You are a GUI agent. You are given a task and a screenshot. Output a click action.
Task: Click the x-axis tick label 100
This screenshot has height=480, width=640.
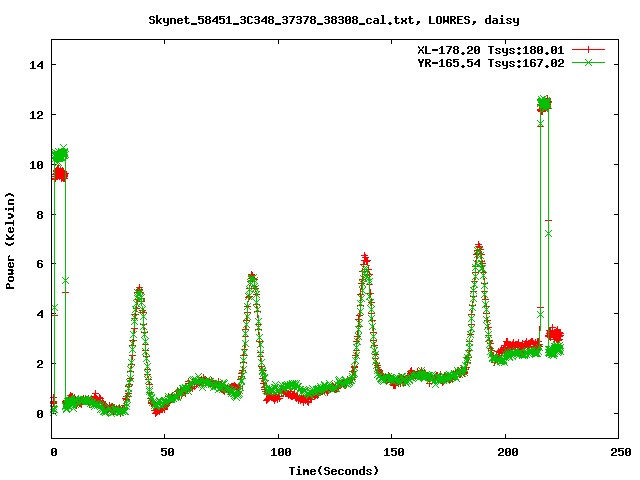280,452
